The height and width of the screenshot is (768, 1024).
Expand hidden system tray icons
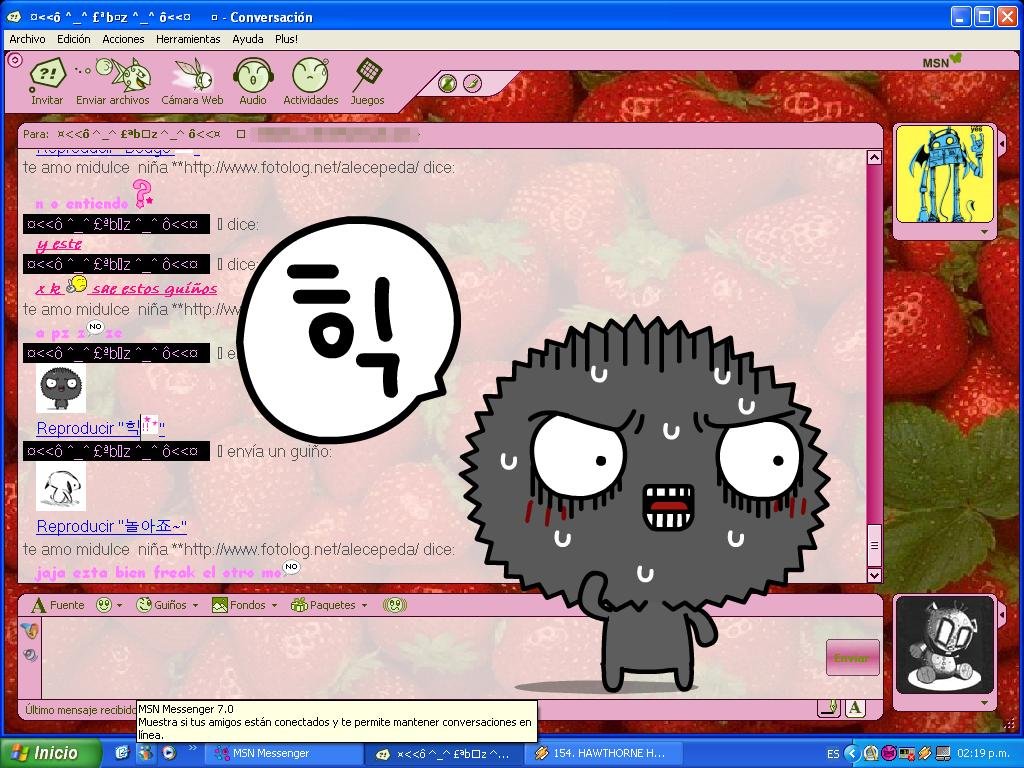pyautogui.click(x=852, y=754)
